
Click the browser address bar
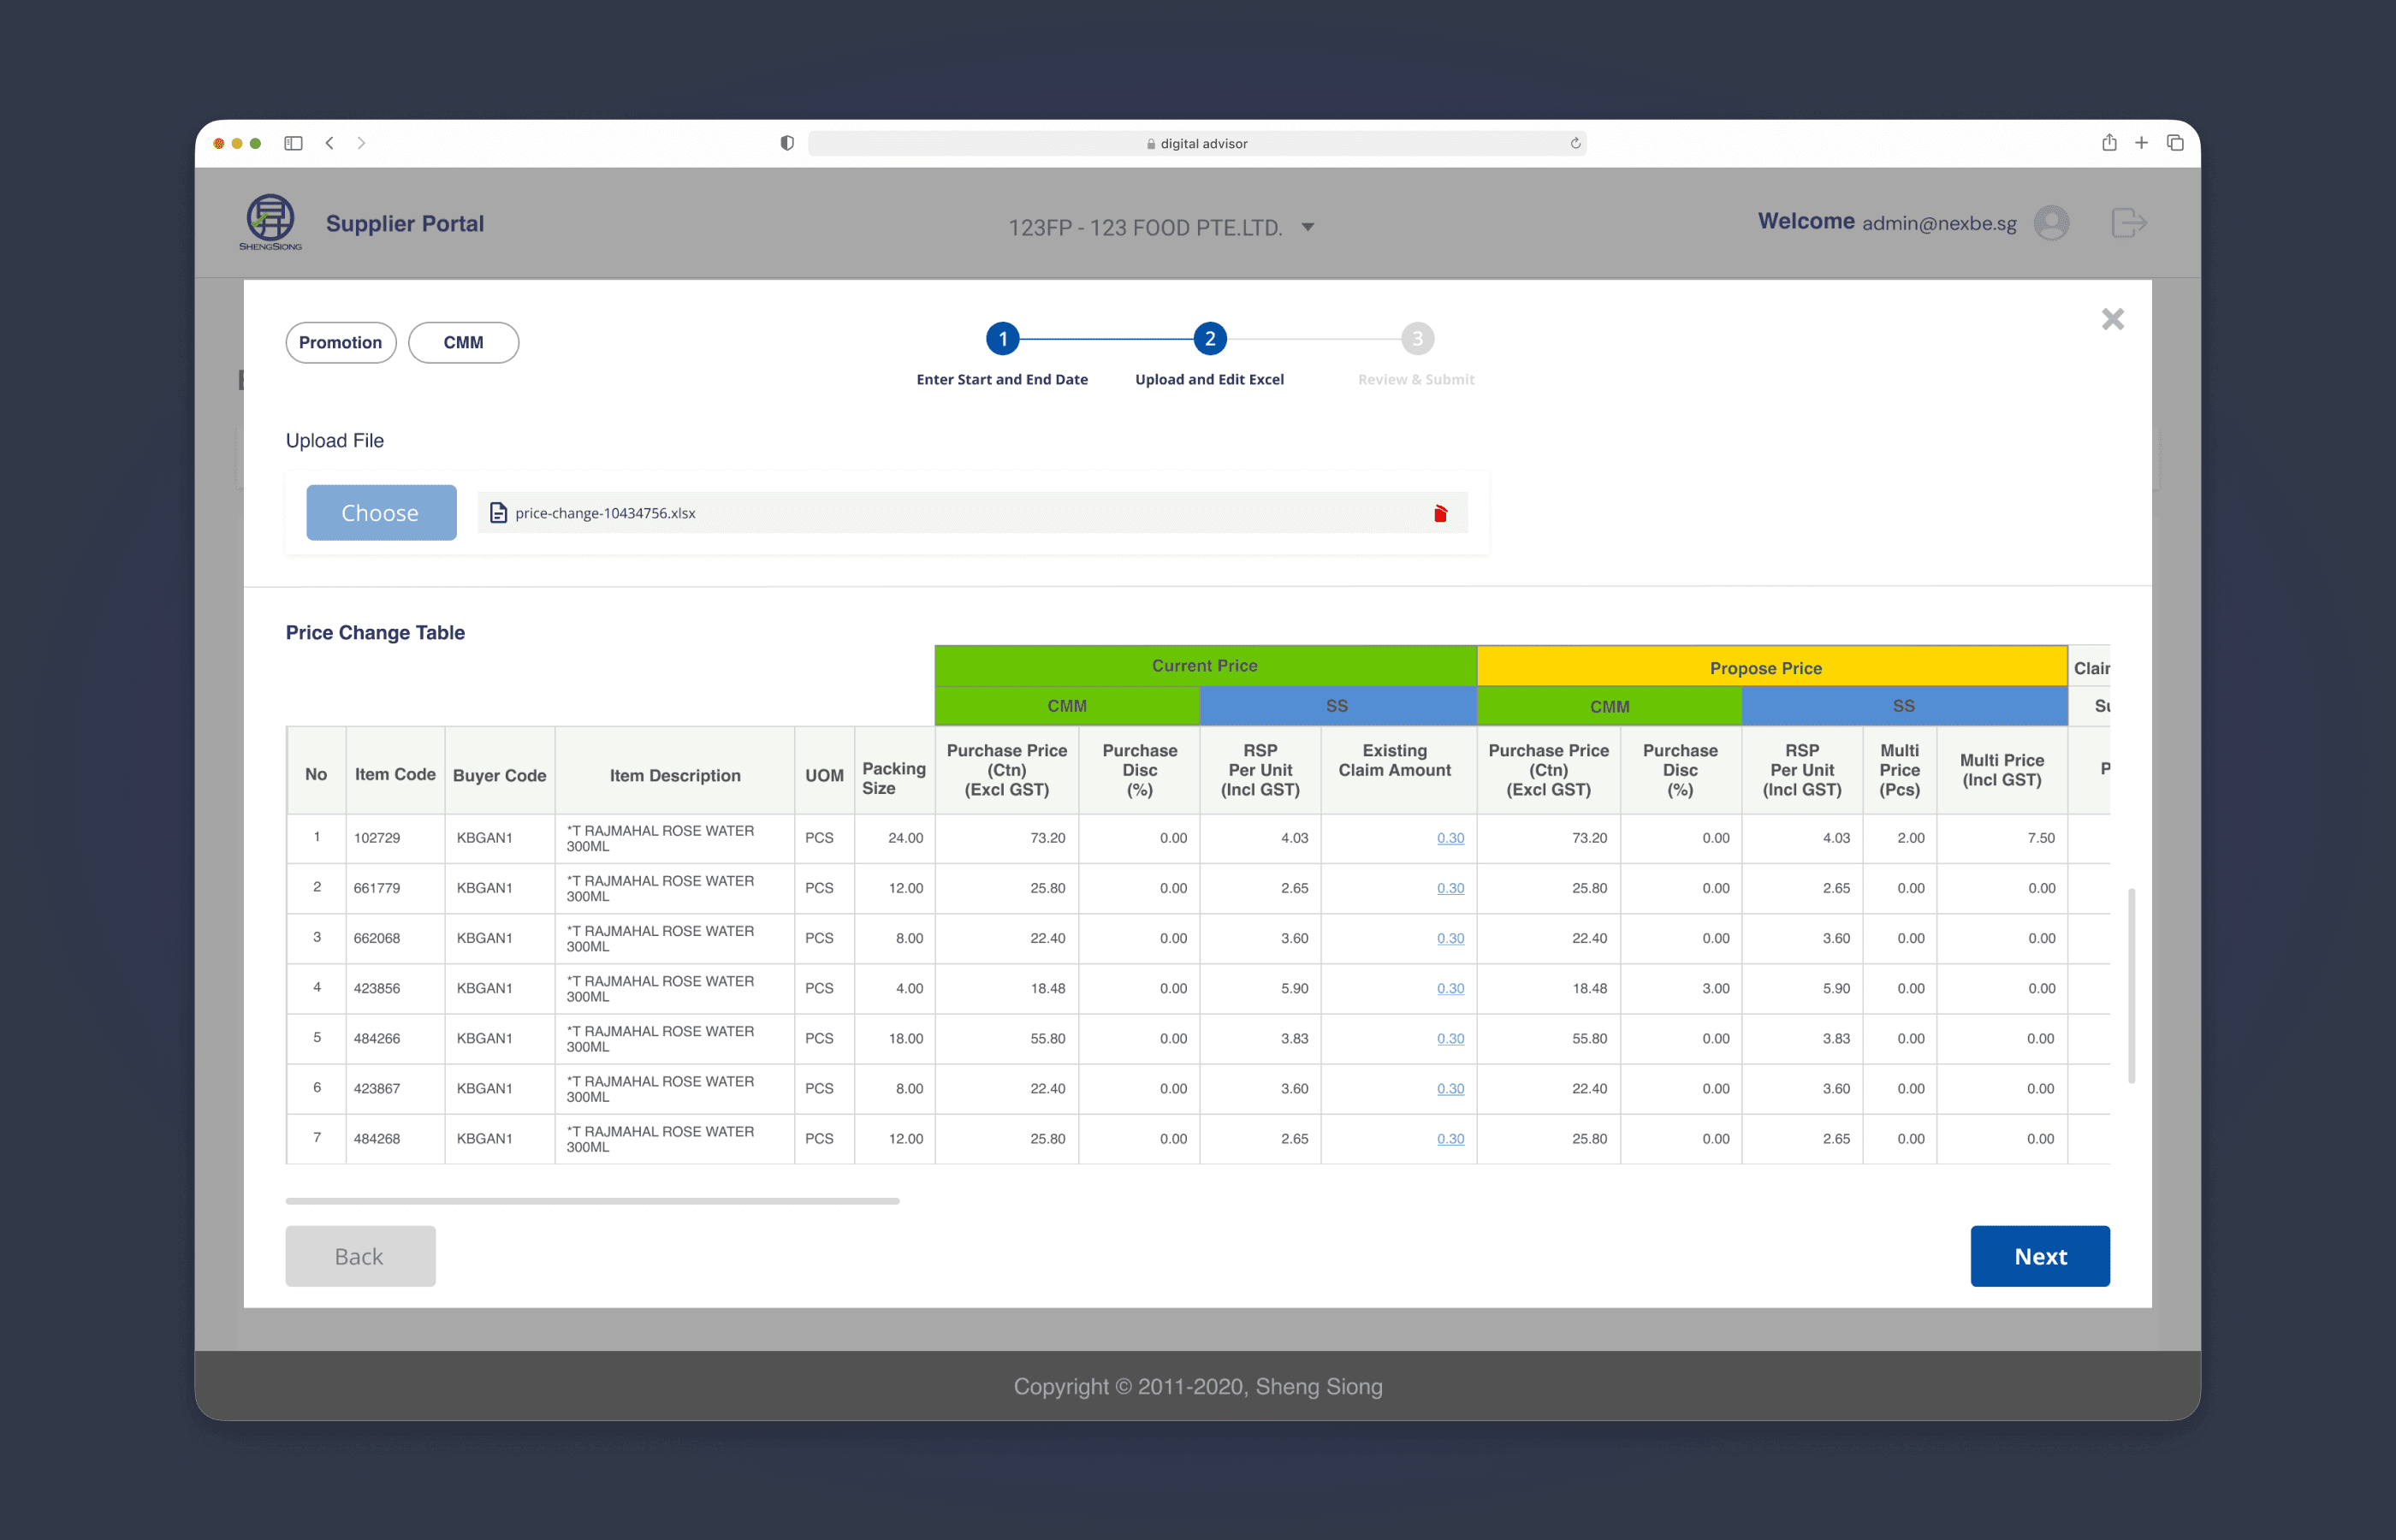(x=1197, y=143)
